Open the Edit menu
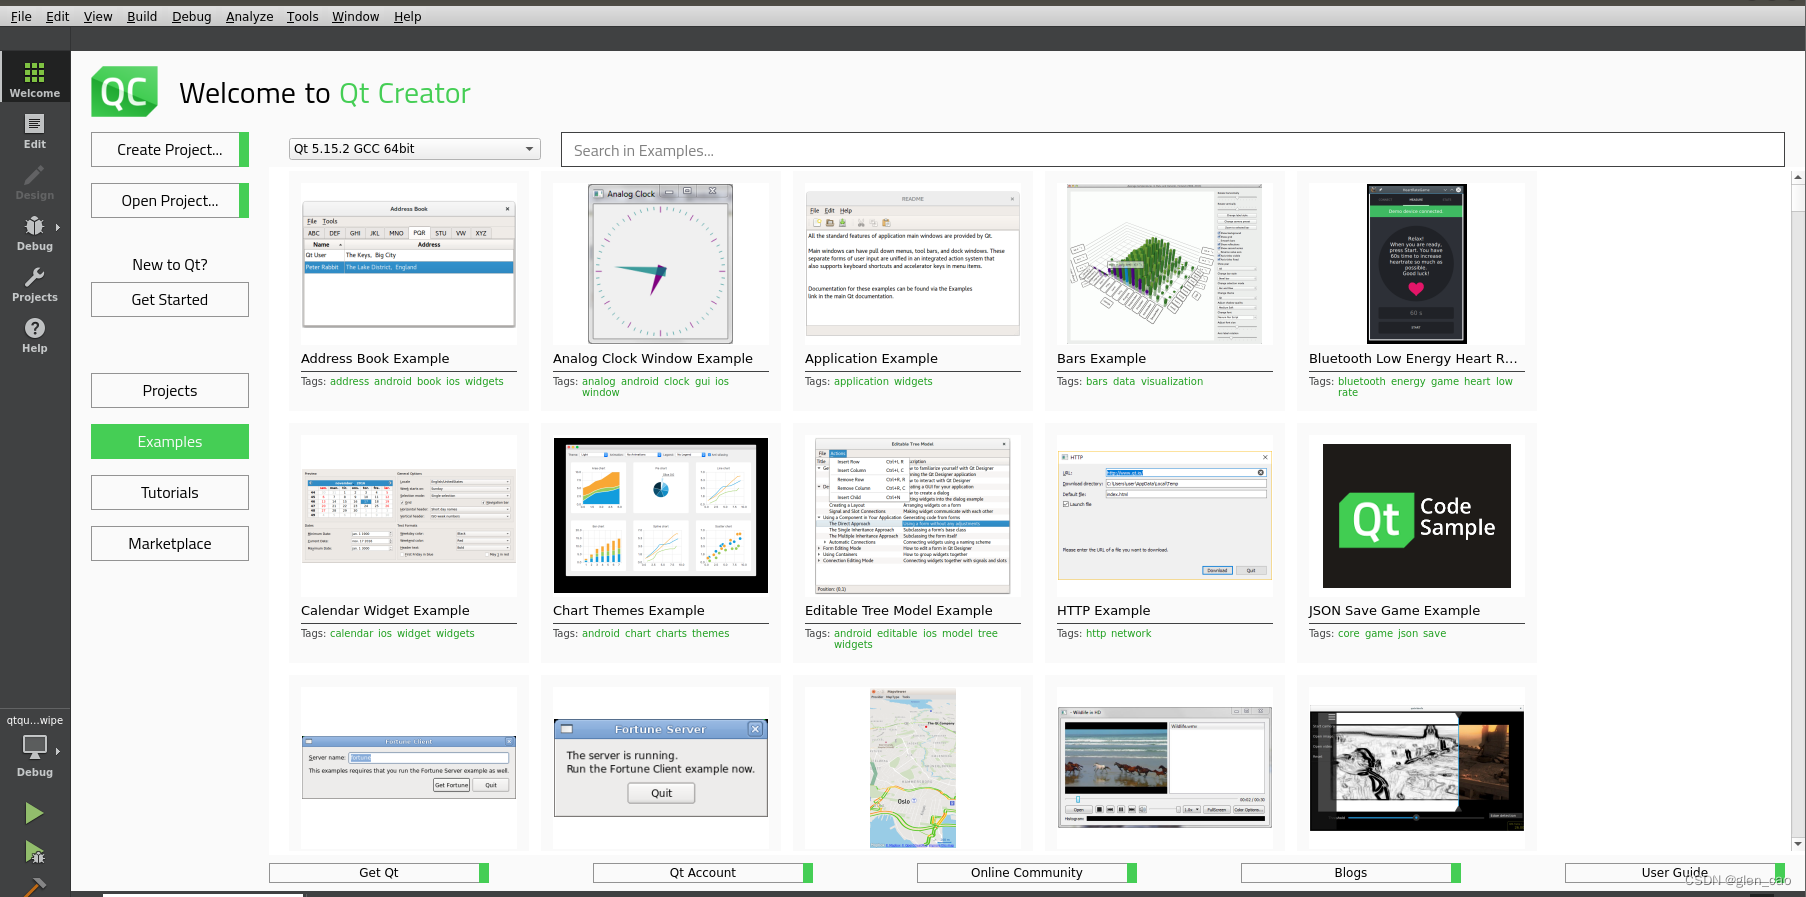 [x=58, y=16]
